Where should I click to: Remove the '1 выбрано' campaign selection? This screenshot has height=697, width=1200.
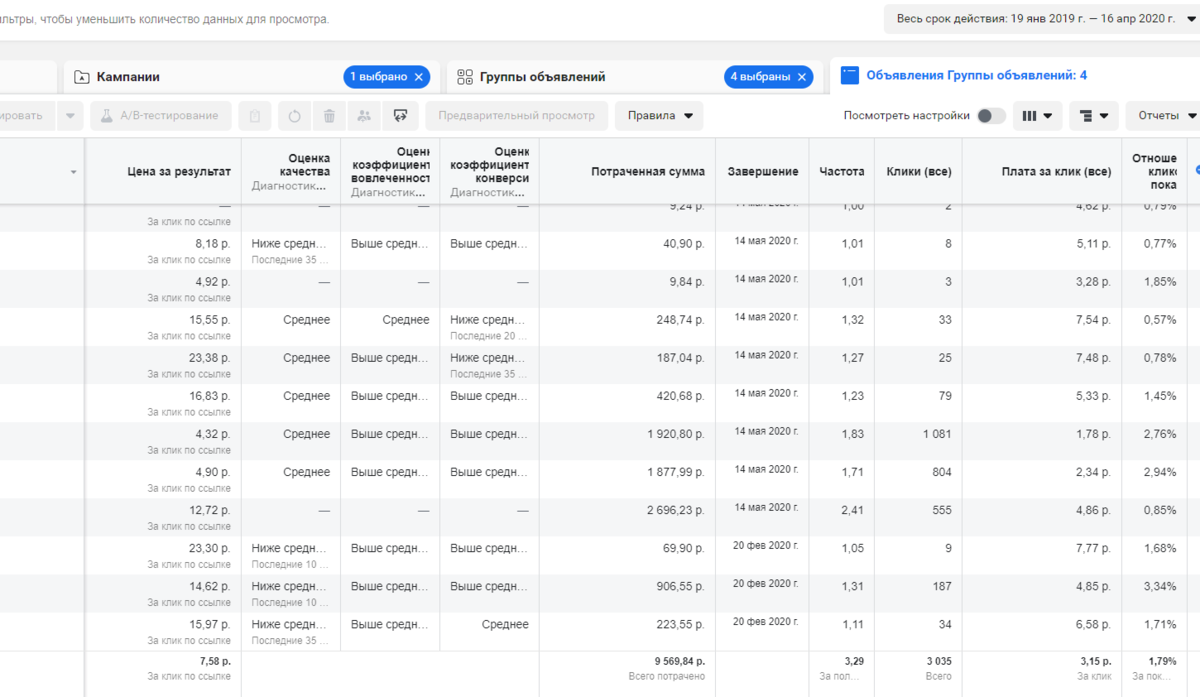point(419,77)
